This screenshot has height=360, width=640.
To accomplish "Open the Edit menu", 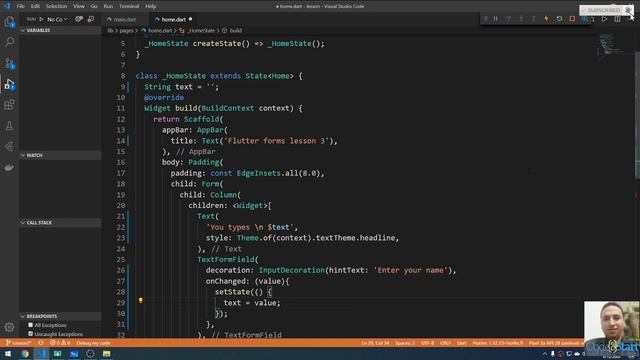I will click(35, 6).
